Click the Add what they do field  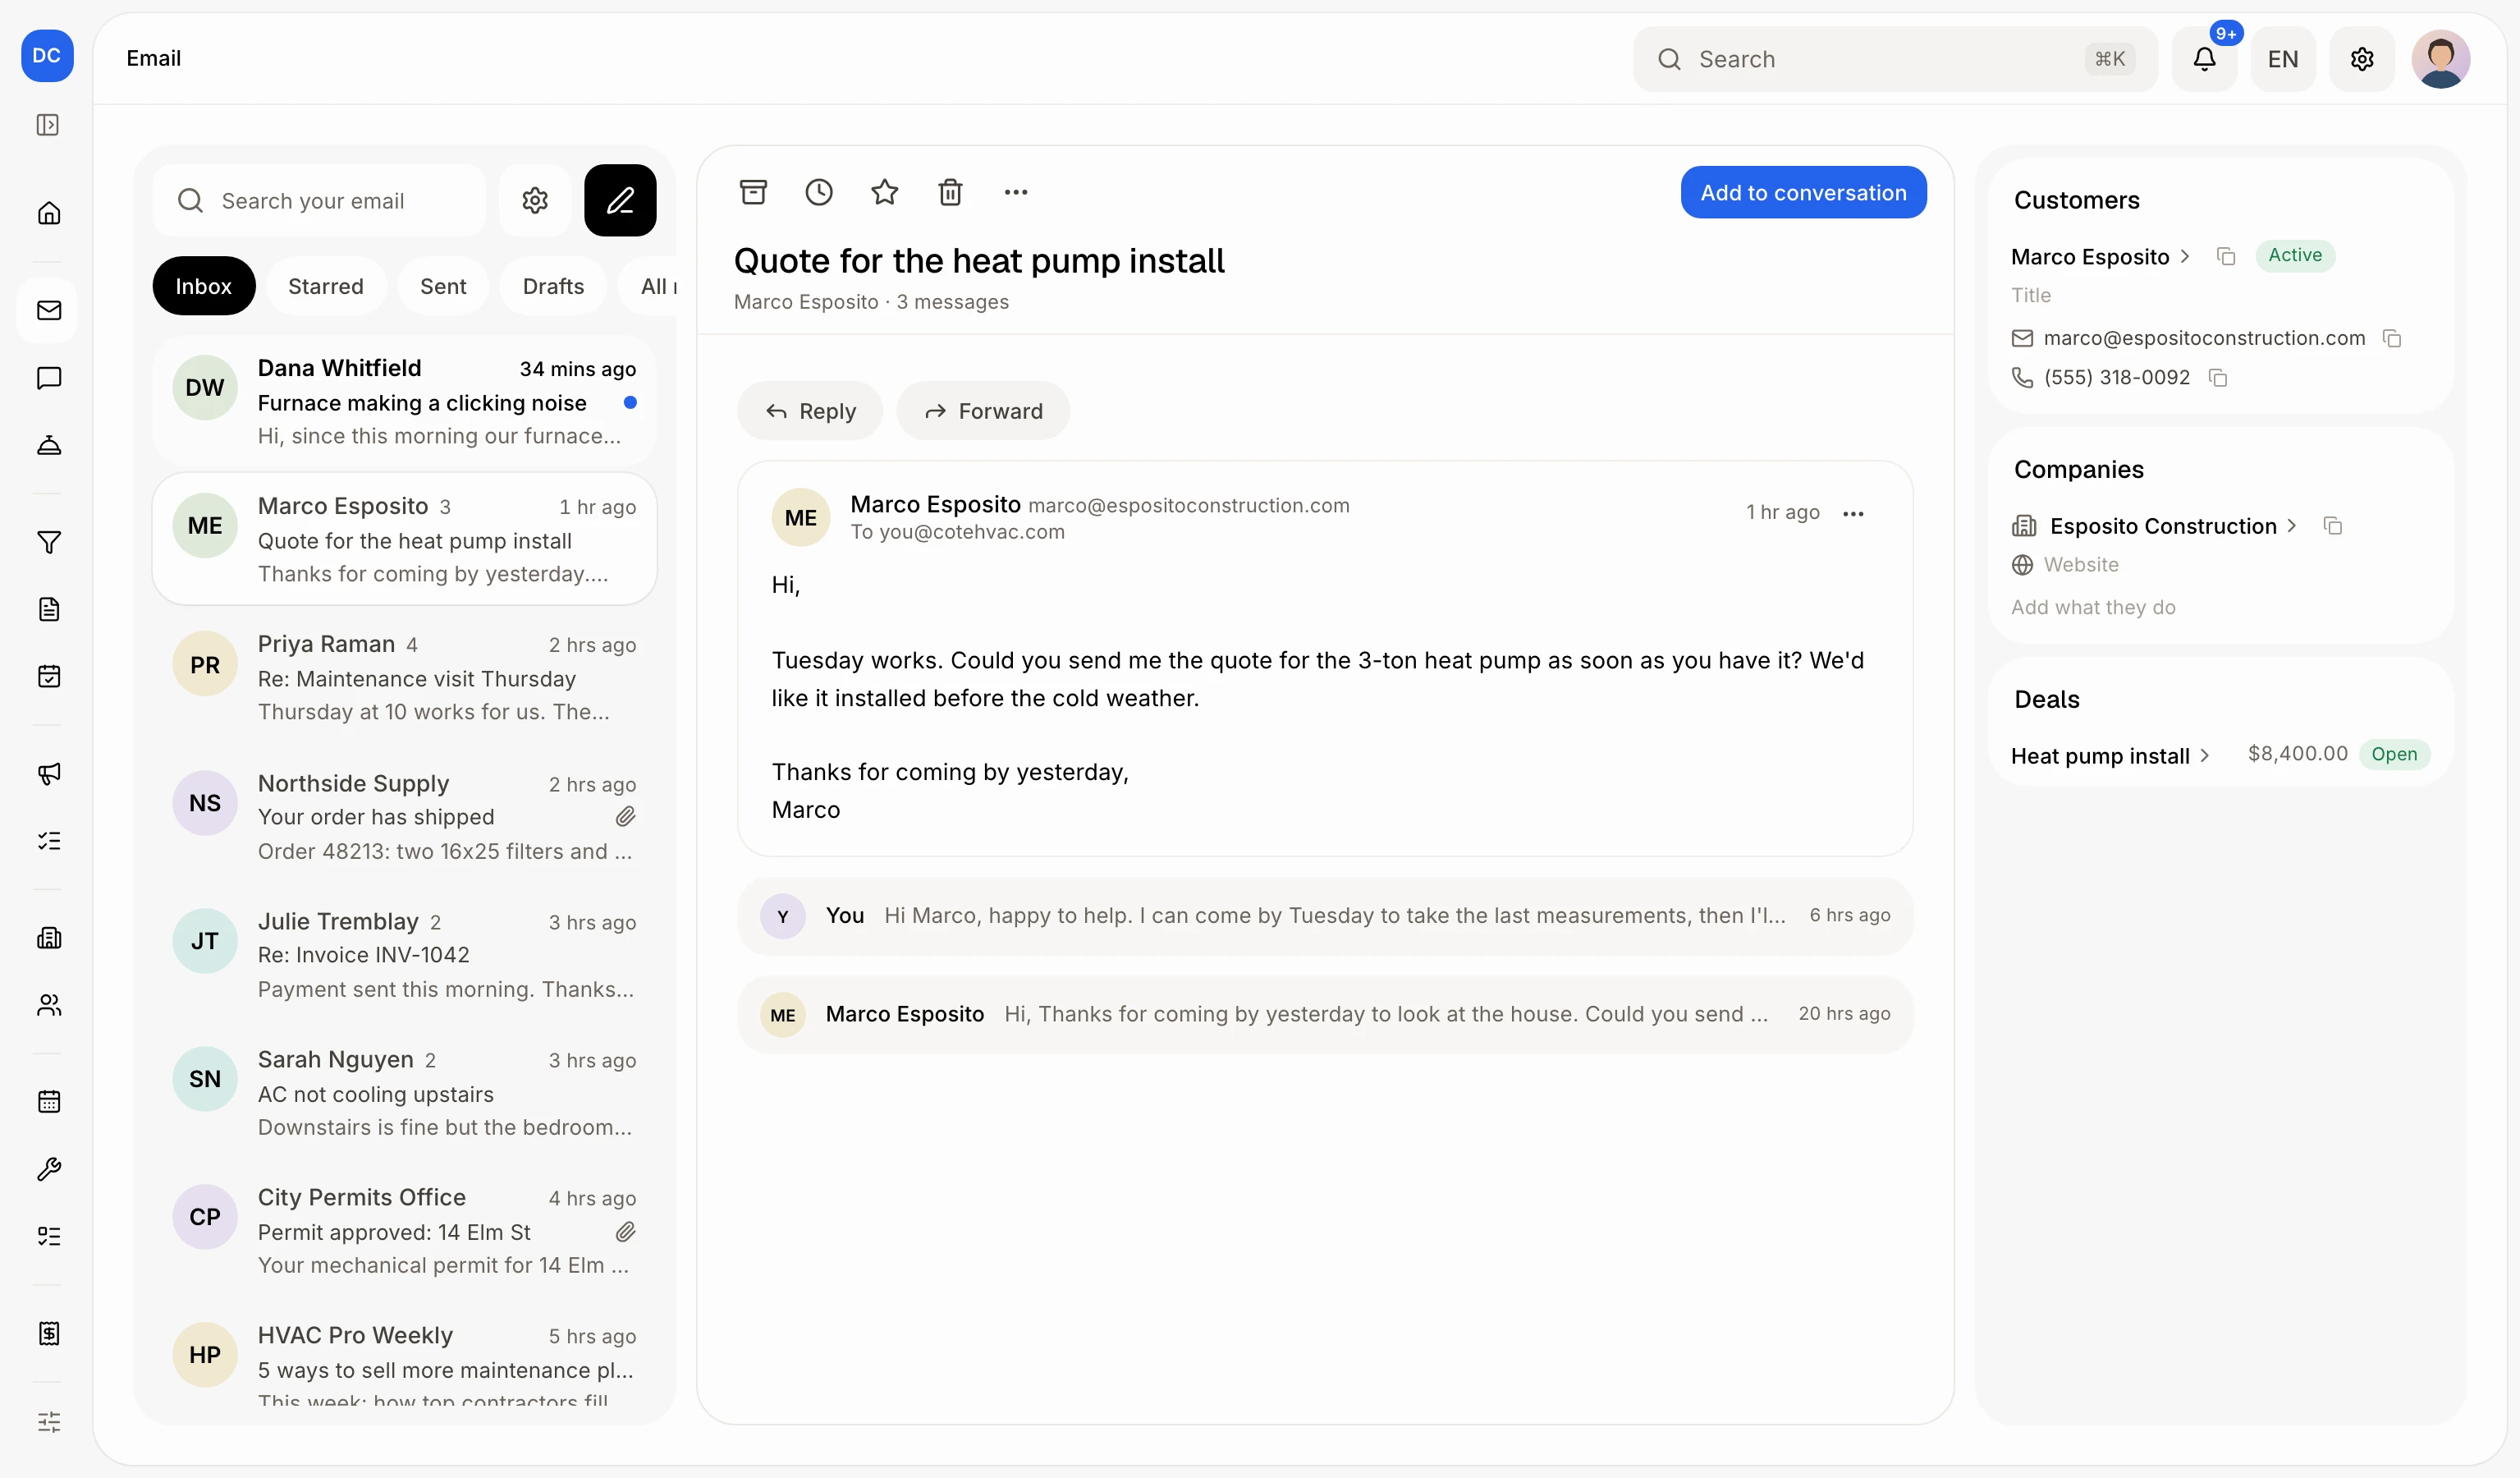coord(2093,608)
